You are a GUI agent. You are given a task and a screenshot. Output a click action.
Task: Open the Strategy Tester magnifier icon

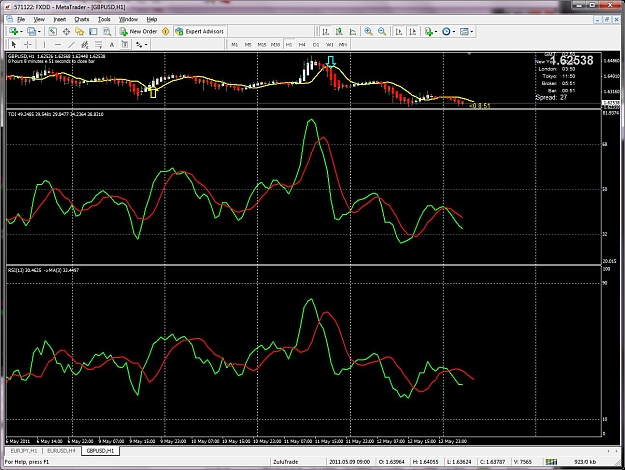click(107, 31)
